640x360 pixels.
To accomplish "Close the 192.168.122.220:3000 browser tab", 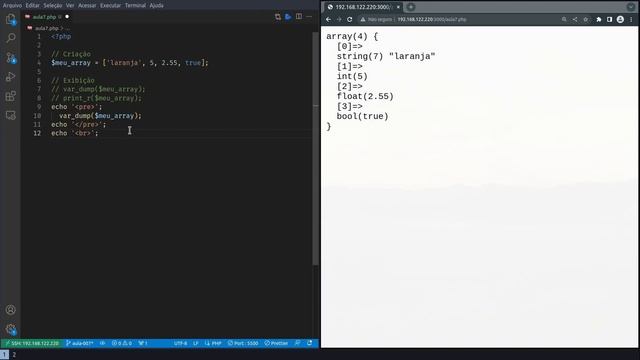I will click(x=398, y=7).
